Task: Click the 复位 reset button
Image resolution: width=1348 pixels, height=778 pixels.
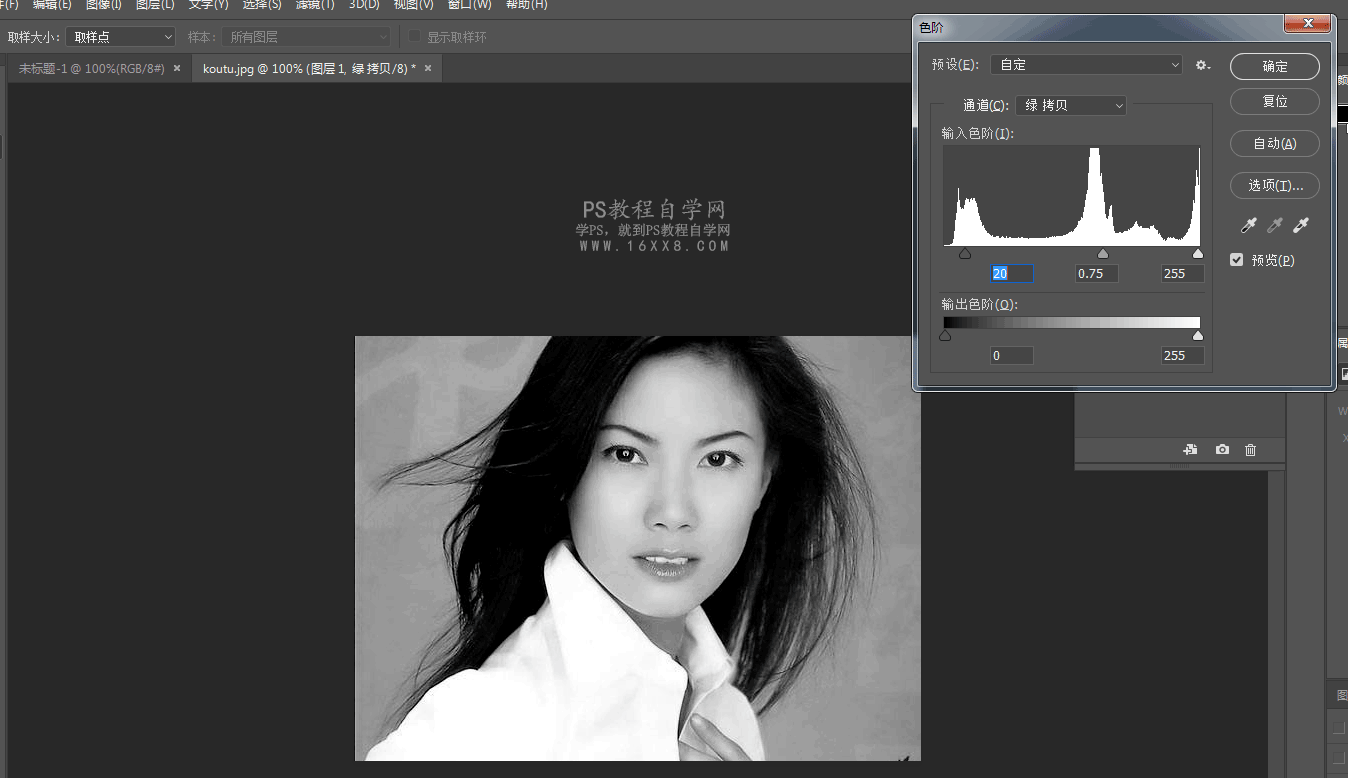Action: [x=1275, y=101]
